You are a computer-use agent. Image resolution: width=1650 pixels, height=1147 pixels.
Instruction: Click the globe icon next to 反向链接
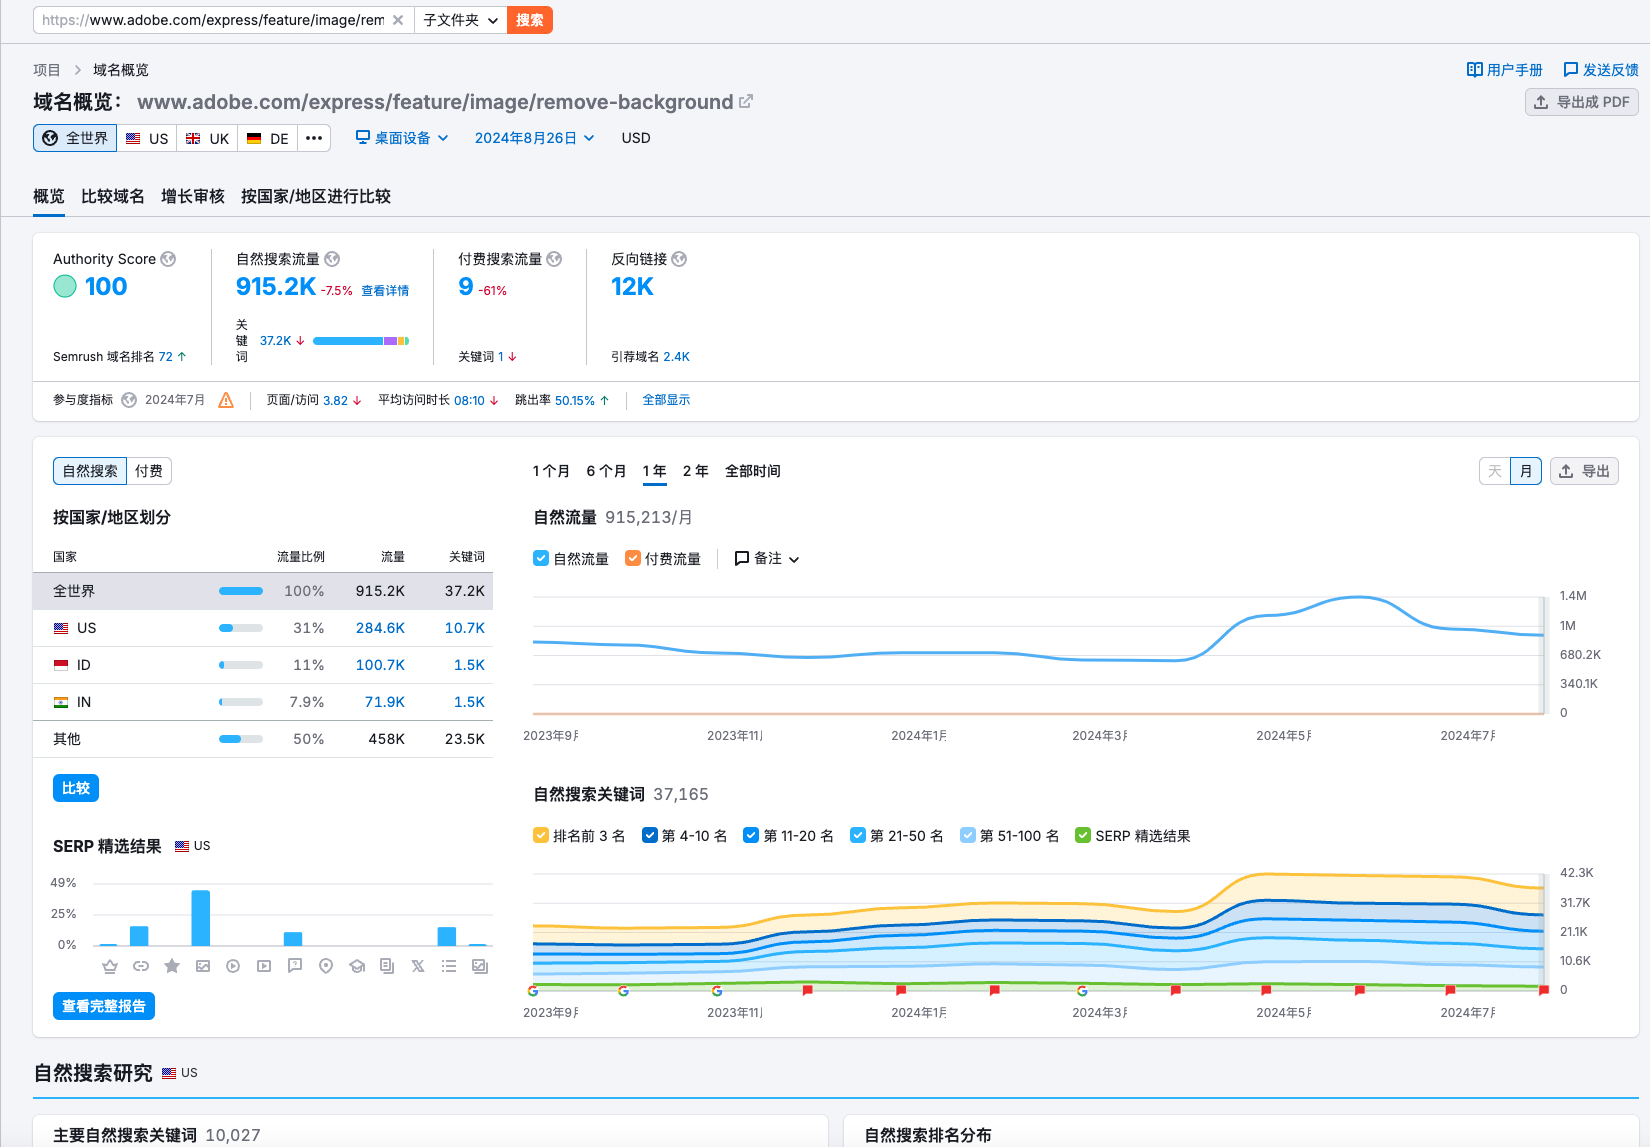click(679, 259)
